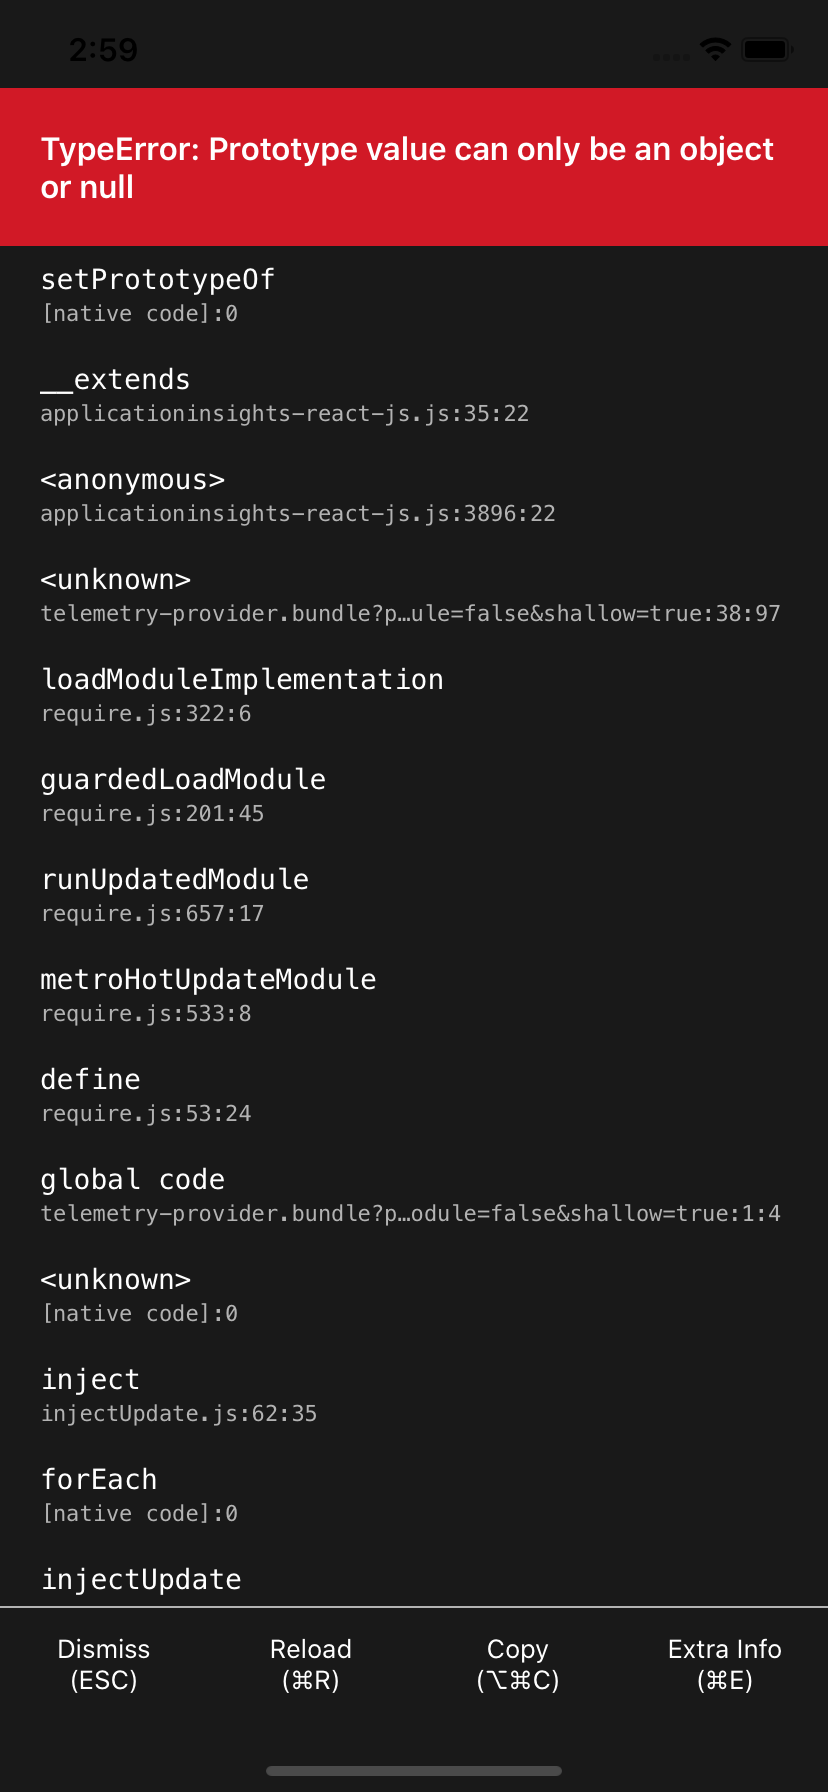Screen dimensions: 828x1792
Task: Select the inject frame in injectUpdate.js
Action: (x=180, y=1393)
